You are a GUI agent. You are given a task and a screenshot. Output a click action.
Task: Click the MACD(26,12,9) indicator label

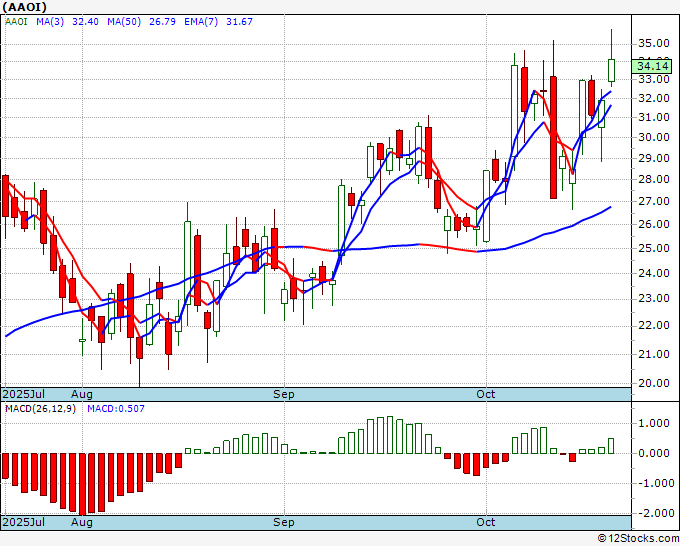pos(40,409)
